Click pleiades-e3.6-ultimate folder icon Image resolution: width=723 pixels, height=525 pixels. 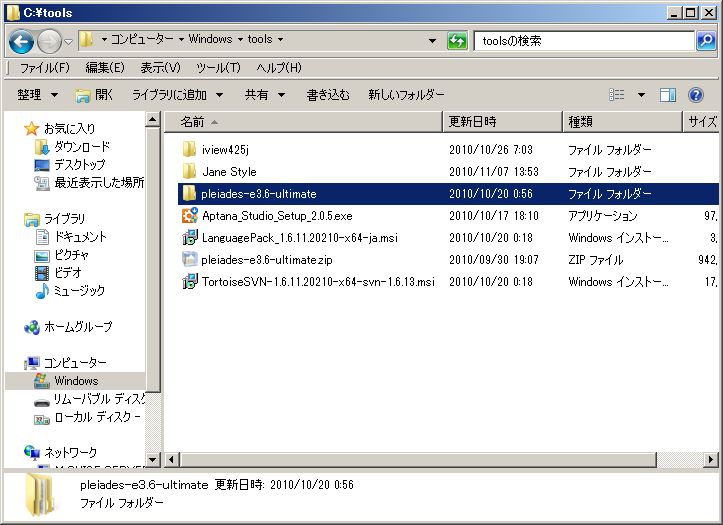click(189, 194)
